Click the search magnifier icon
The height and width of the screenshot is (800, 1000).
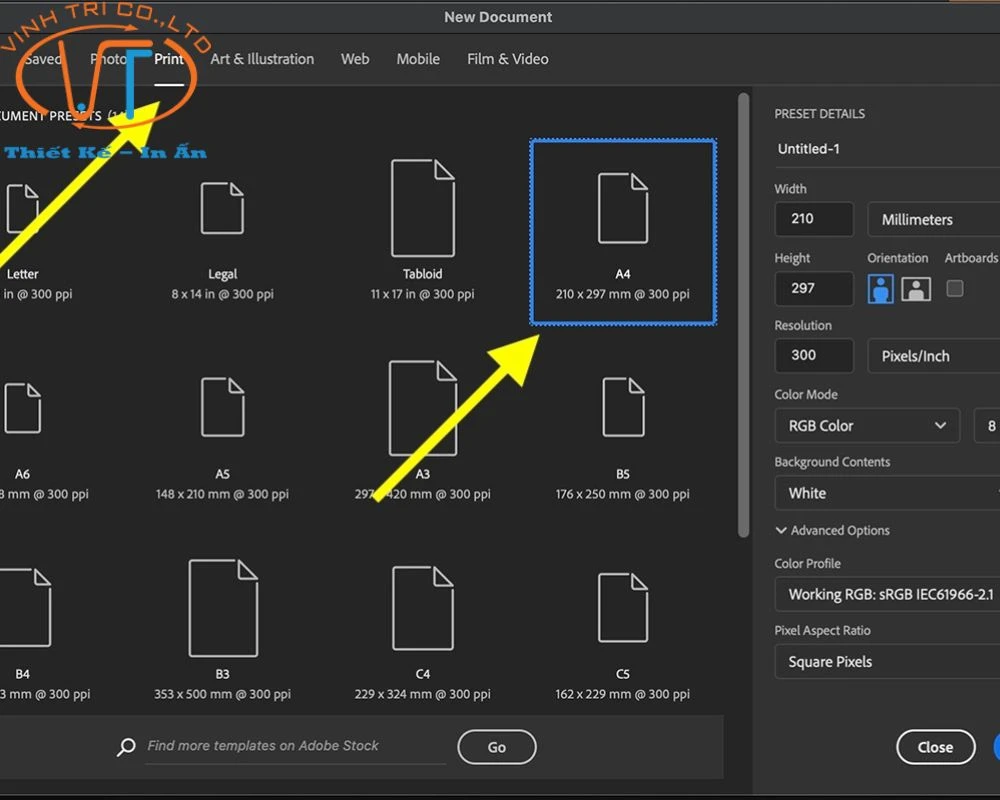tap(126, 746)
